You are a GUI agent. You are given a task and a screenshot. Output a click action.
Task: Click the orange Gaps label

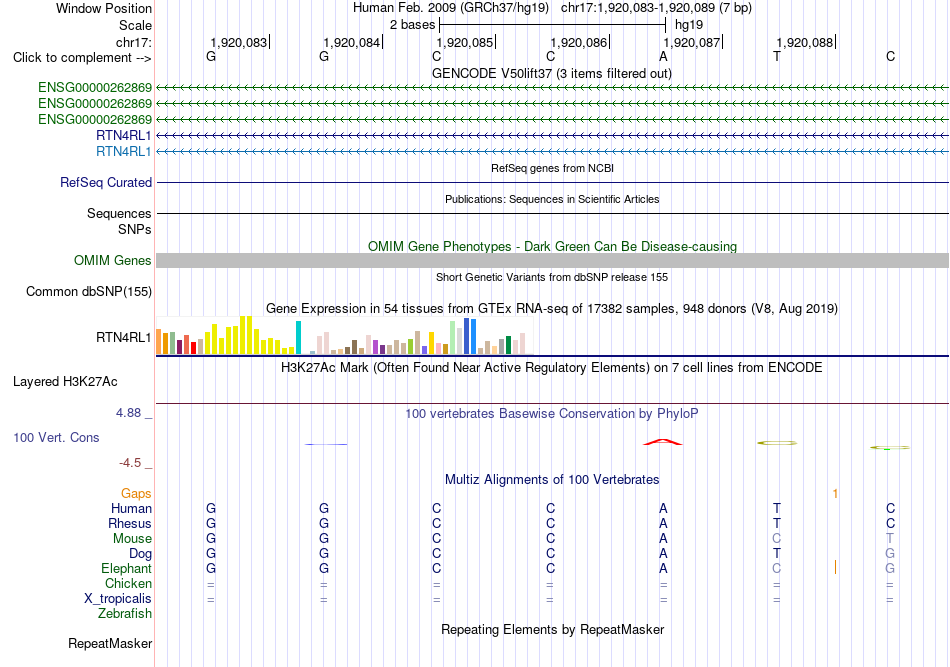click(136, 494)
